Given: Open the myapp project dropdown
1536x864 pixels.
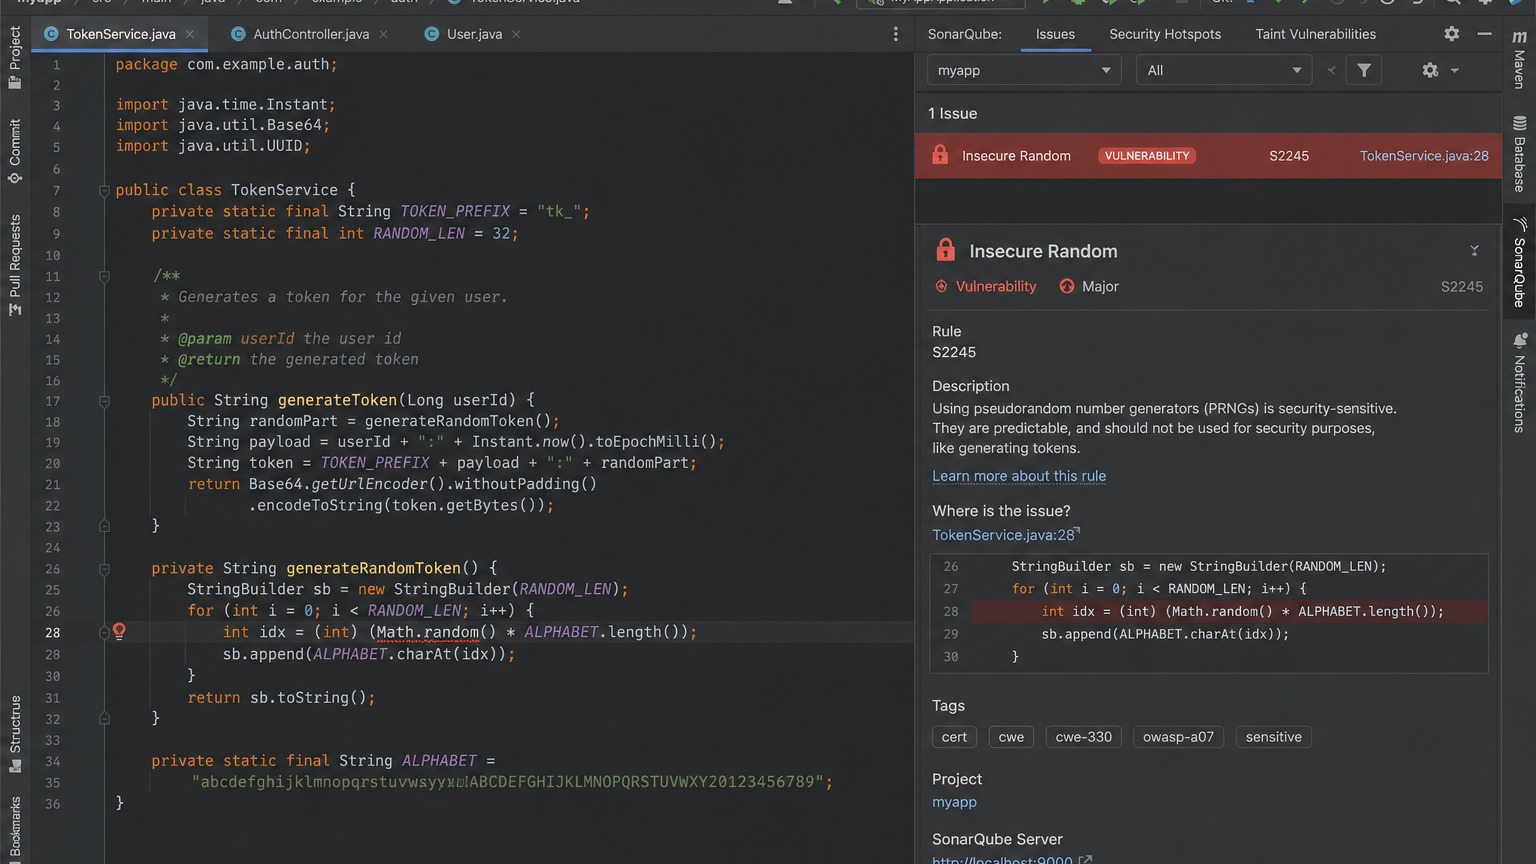Looking at the screenshot, I should (x=1024, y=70).
